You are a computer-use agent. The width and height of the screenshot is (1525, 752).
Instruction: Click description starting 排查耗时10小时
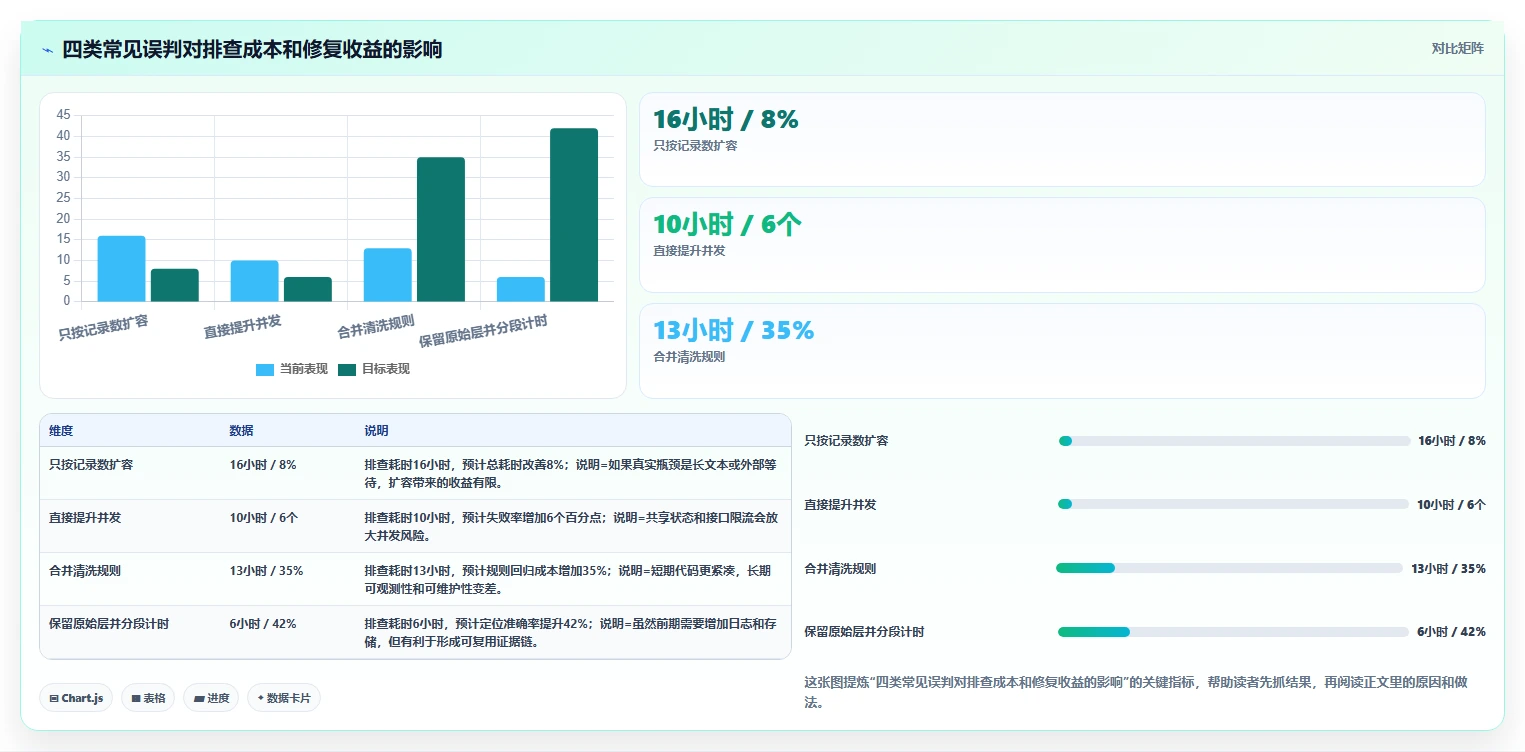(571, 527)
